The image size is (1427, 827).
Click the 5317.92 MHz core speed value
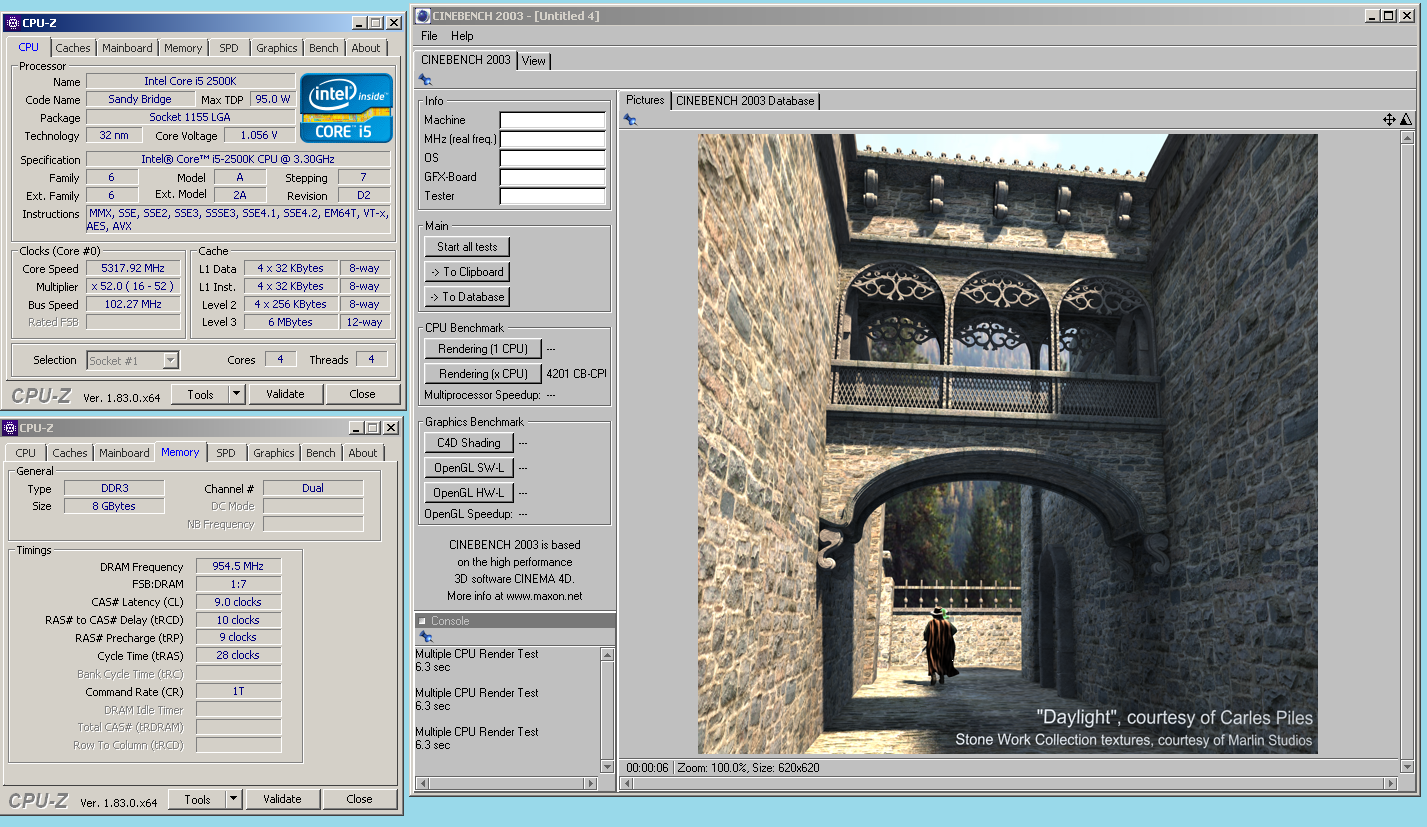coord(133,268)
